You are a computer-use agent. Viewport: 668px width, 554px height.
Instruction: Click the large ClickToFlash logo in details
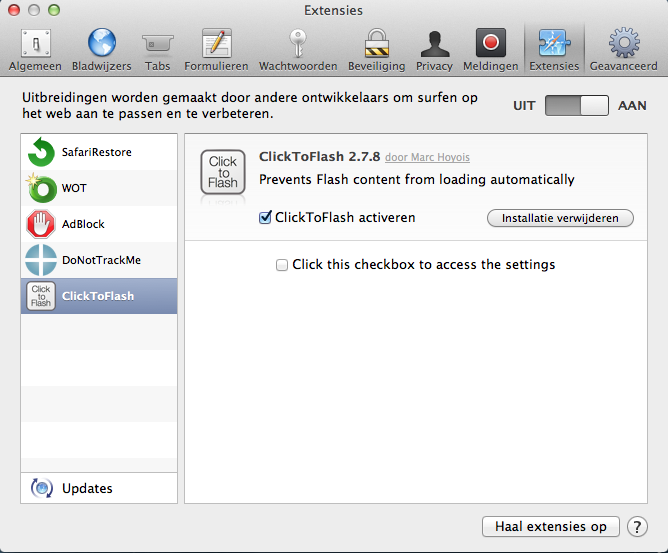click(223, 172)
